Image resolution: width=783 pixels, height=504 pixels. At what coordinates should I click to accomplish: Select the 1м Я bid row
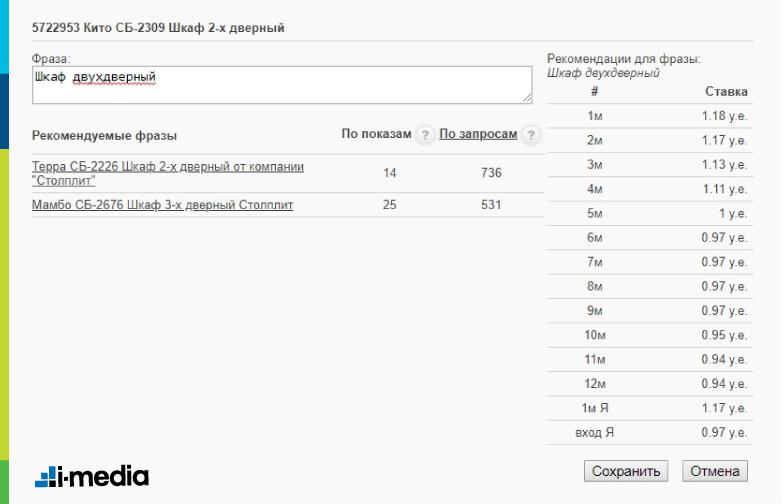(x=650, y=408)
